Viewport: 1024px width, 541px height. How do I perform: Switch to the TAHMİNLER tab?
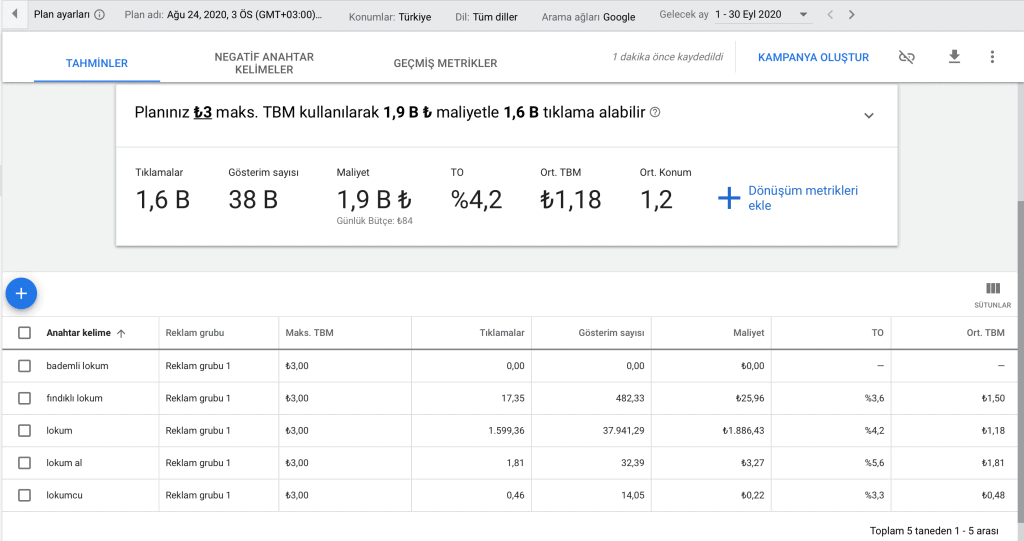click(97, 63)
